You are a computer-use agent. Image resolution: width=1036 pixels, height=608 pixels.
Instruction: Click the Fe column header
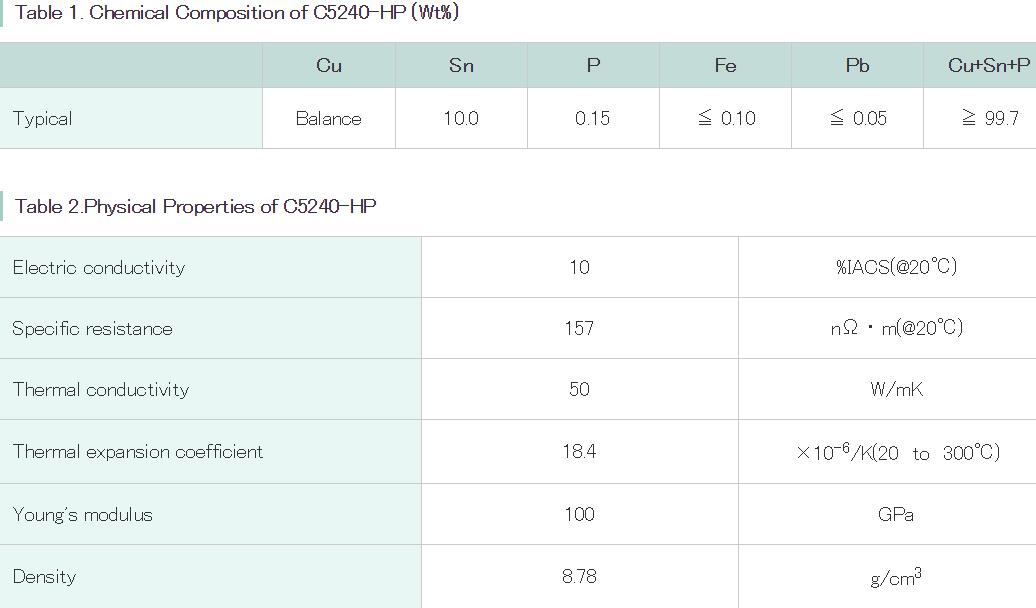(x=725, y=65)
